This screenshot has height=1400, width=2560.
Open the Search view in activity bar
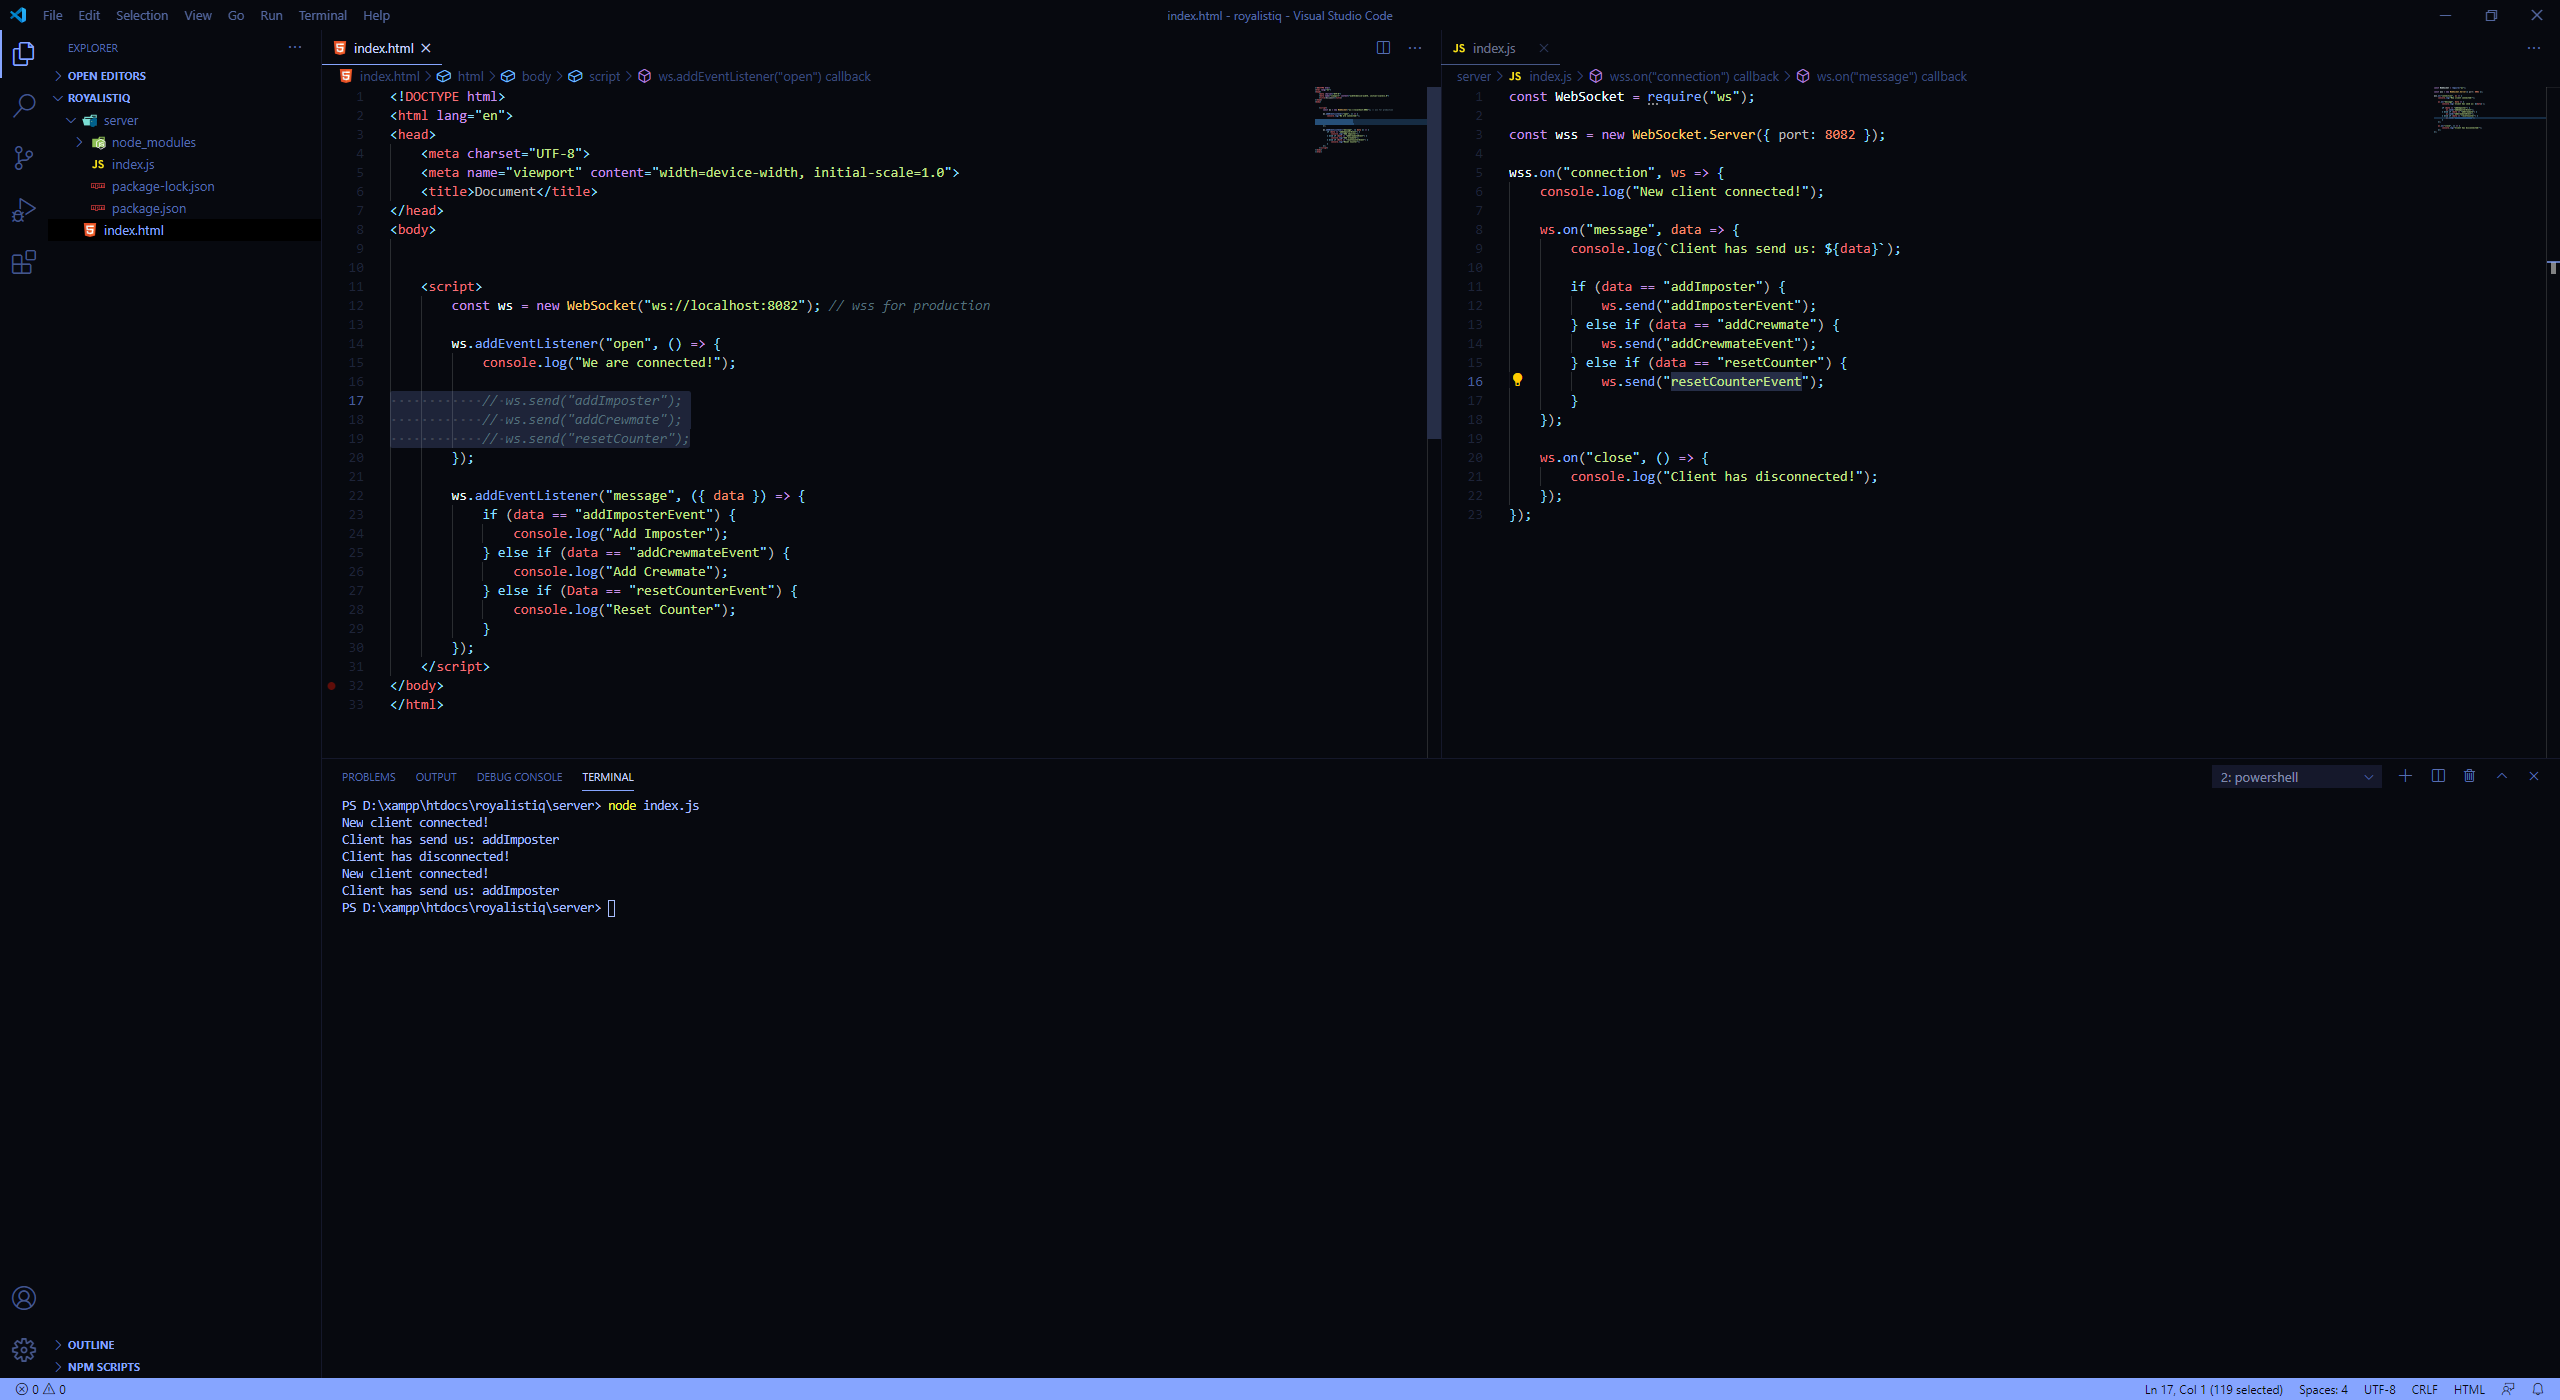[x=24, y=105]
